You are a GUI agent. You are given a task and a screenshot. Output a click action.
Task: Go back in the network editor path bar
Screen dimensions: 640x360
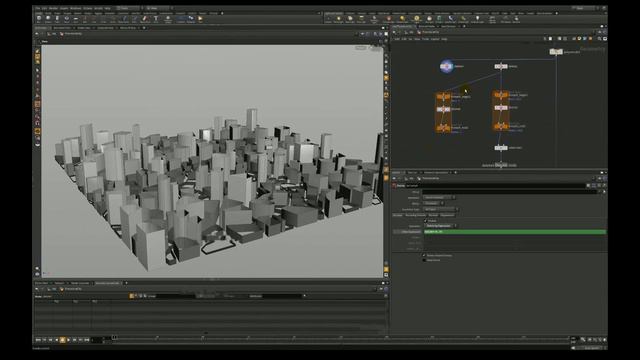(394, 32)
